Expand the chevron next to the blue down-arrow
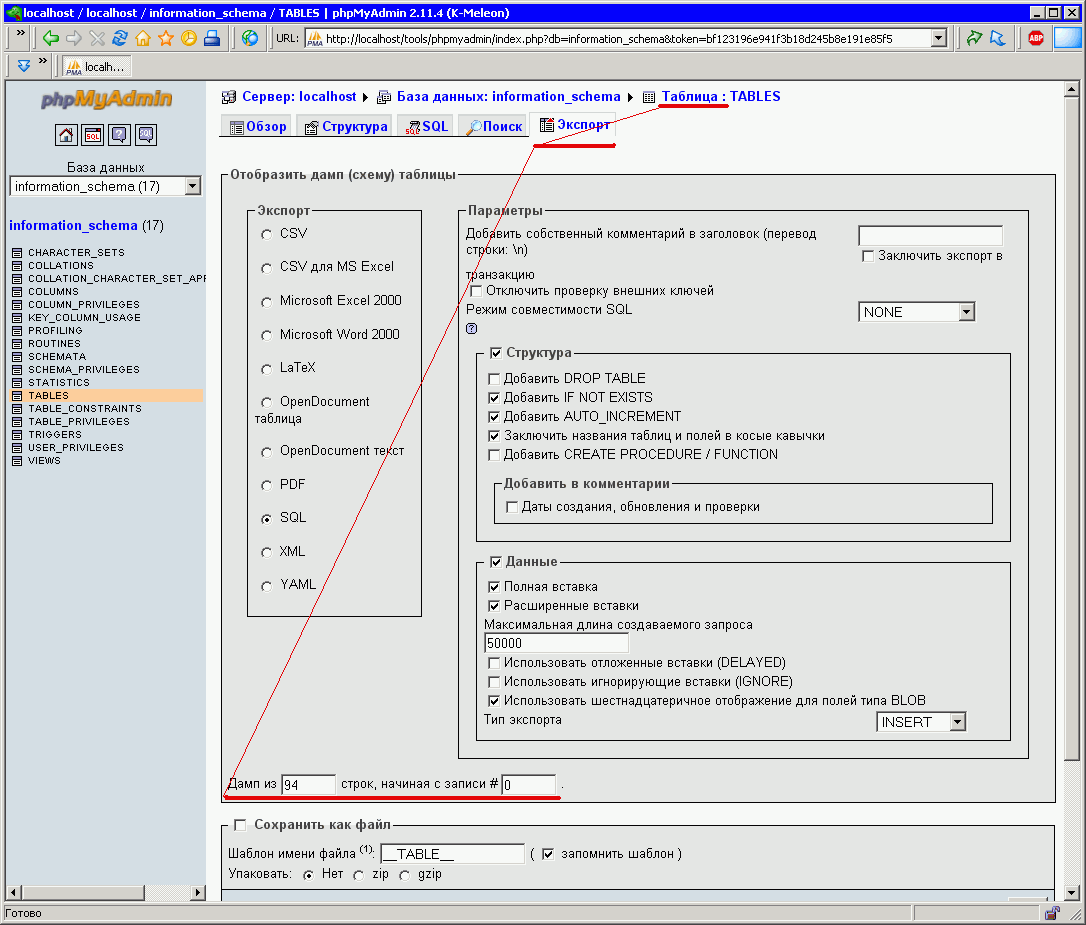The width and height of the screenshot is (1086, 925). point(43,62)
